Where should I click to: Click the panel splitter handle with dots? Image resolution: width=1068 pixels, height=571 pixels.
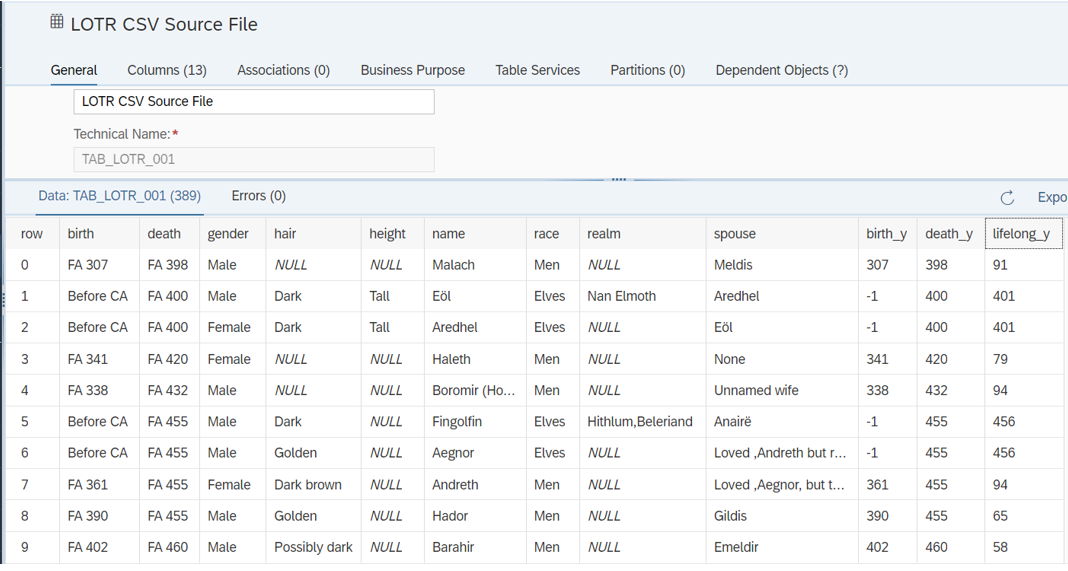pyautogui.click(x=618, y=179)
